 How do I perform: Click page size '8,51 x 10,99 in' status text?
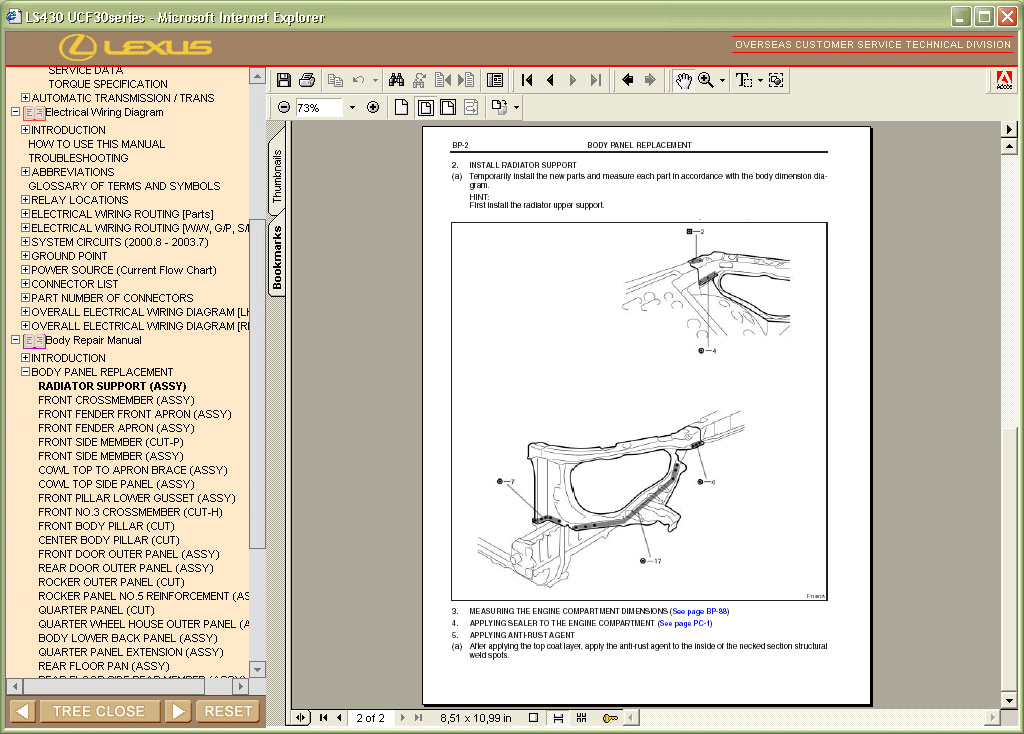(475, 718)
